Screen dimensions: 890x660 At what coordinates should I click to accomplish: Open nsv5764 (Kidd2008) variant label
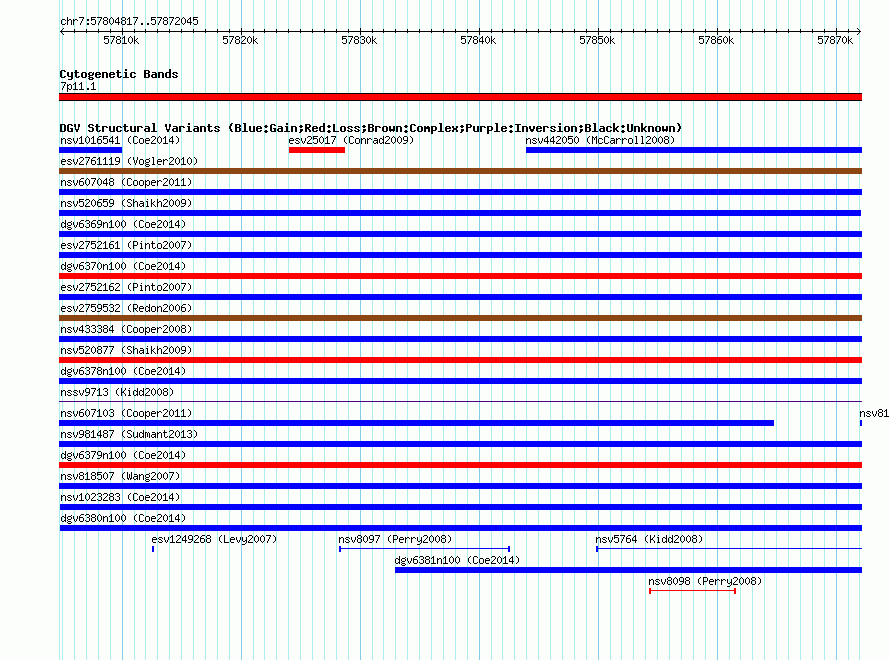(x=649, y=539)
